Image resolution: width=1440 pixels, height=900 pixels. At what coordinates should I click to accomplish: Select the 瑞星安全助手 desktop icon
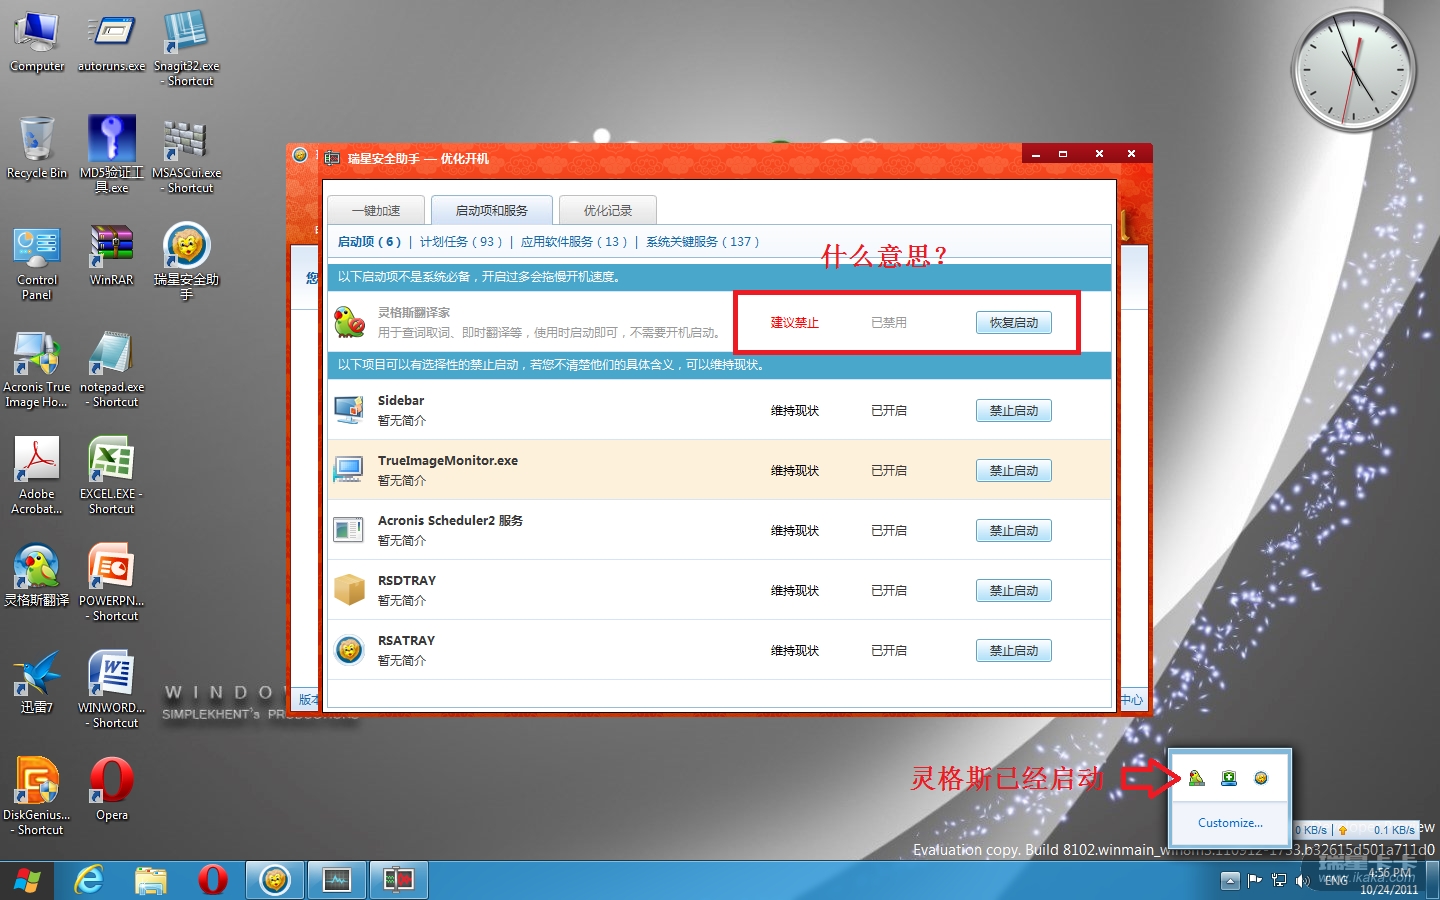[186, 263]
